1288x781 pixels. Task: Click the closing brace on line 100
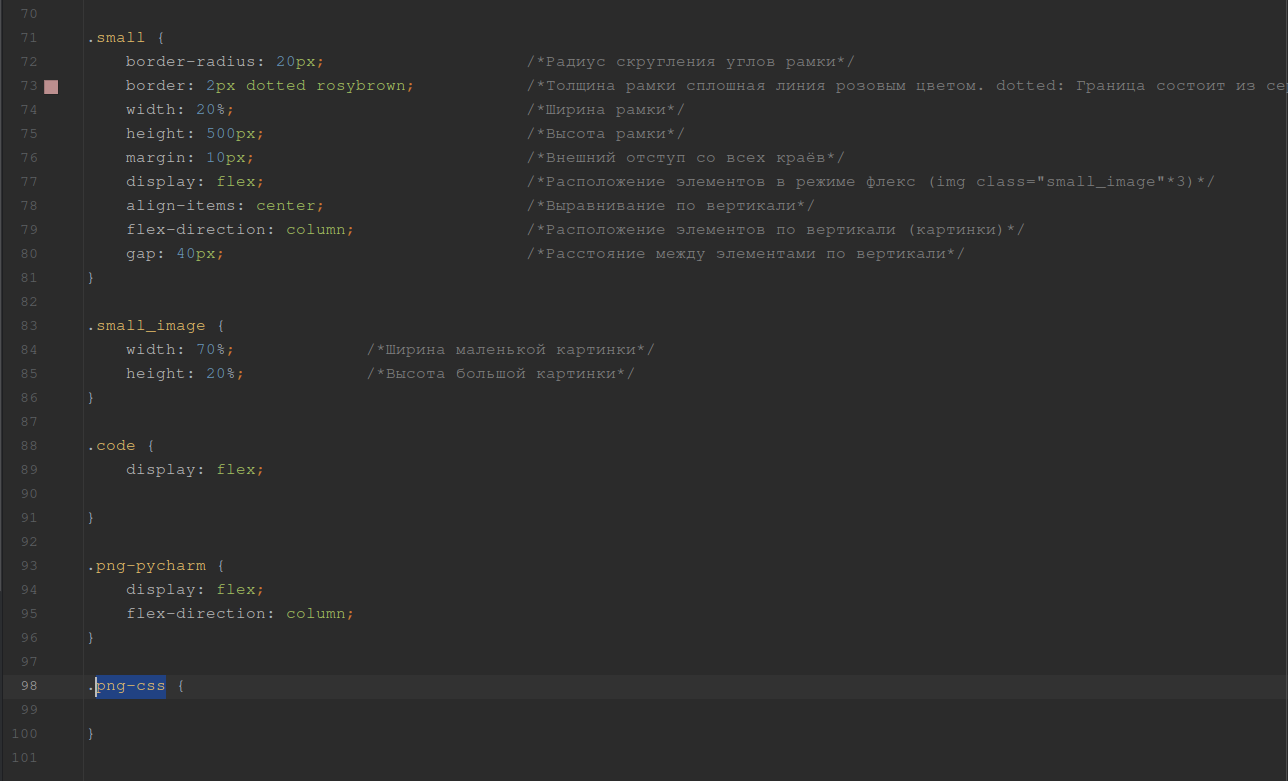point(91,734)
